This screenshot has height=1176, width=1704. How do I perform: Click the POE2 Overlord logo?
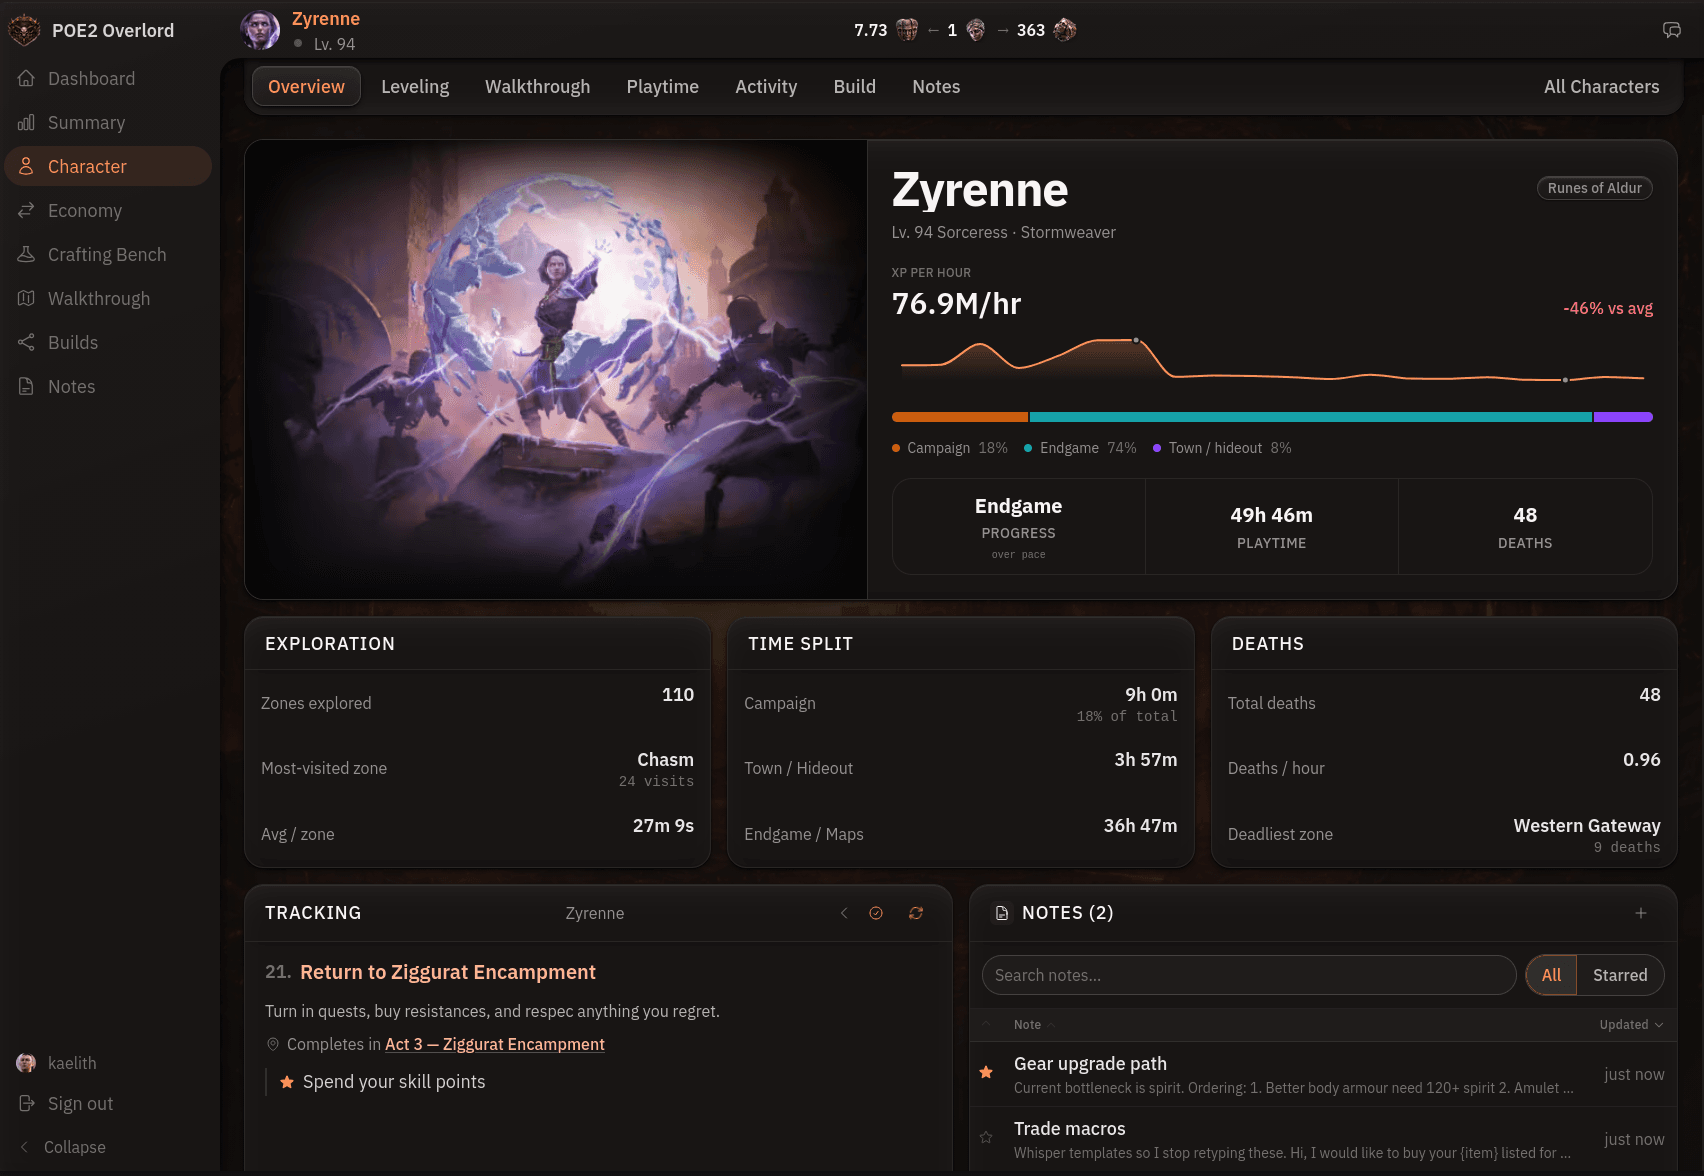(24, 30)
